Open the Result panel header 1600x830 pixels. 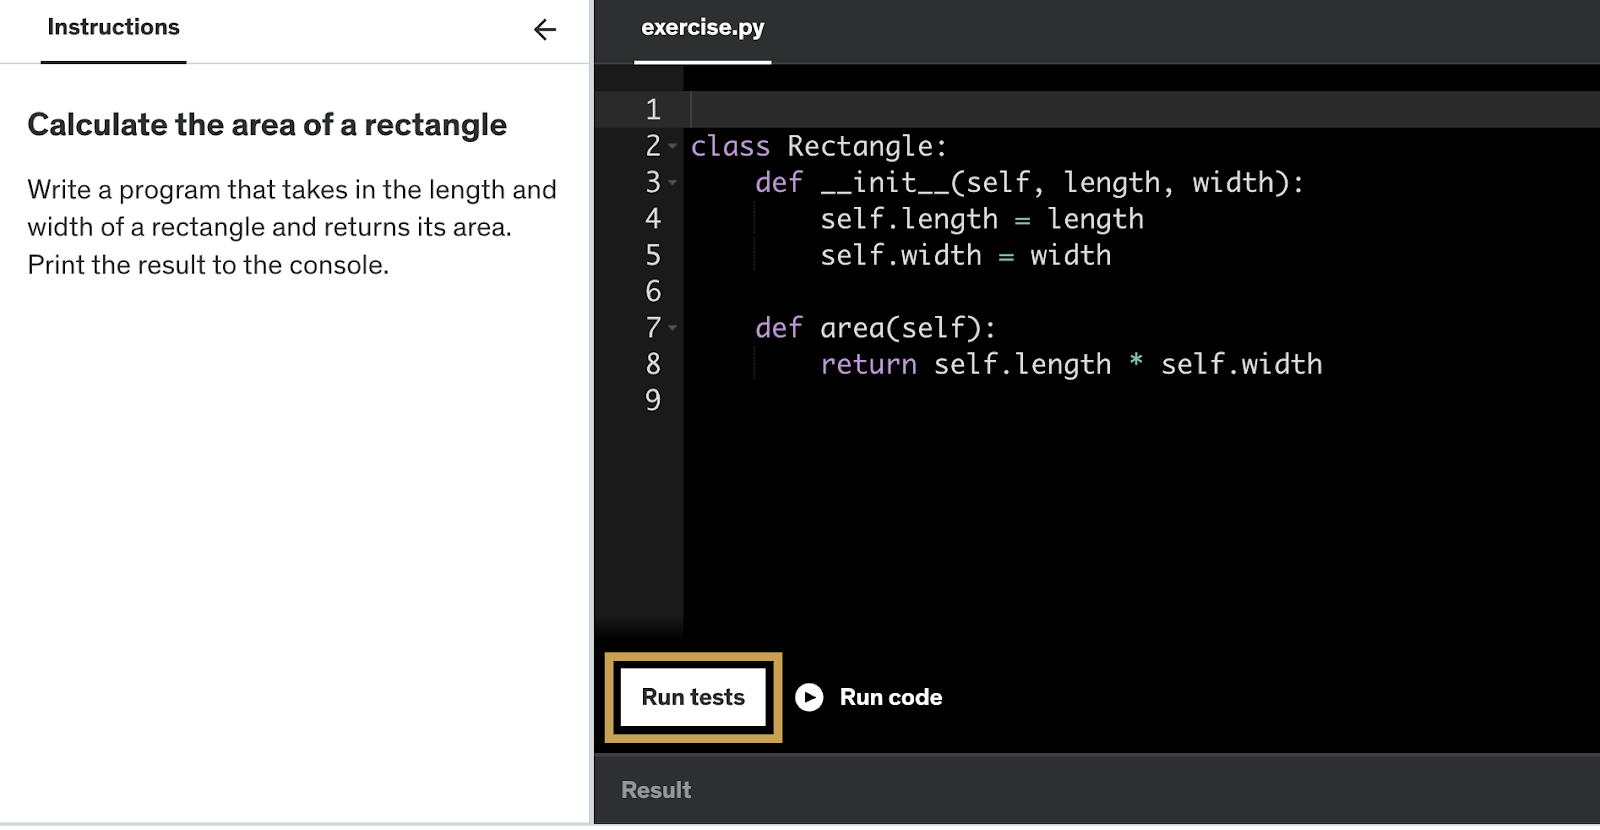click(656, 790)
